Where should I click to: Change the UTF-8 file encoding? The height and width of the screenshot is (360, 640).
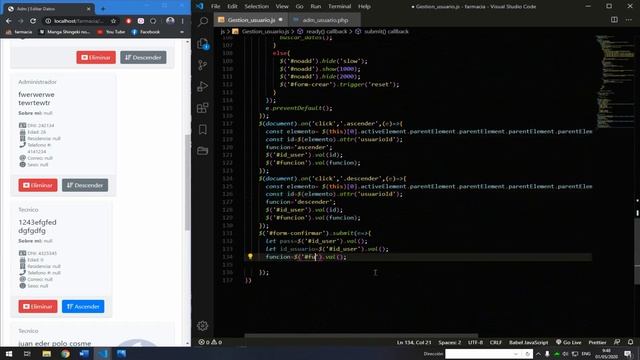click(x=475, y=342)
